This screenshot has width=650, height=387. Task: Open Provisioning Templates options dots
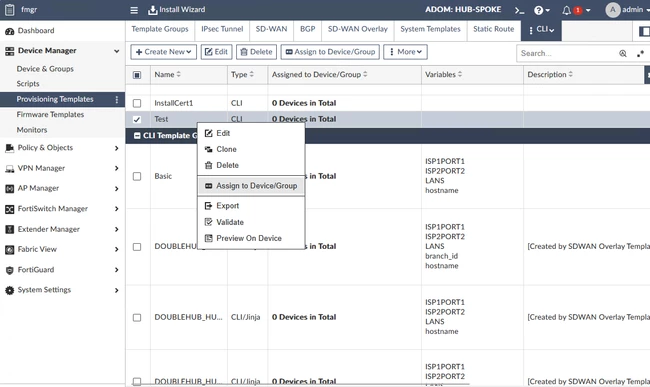[116, 99]
